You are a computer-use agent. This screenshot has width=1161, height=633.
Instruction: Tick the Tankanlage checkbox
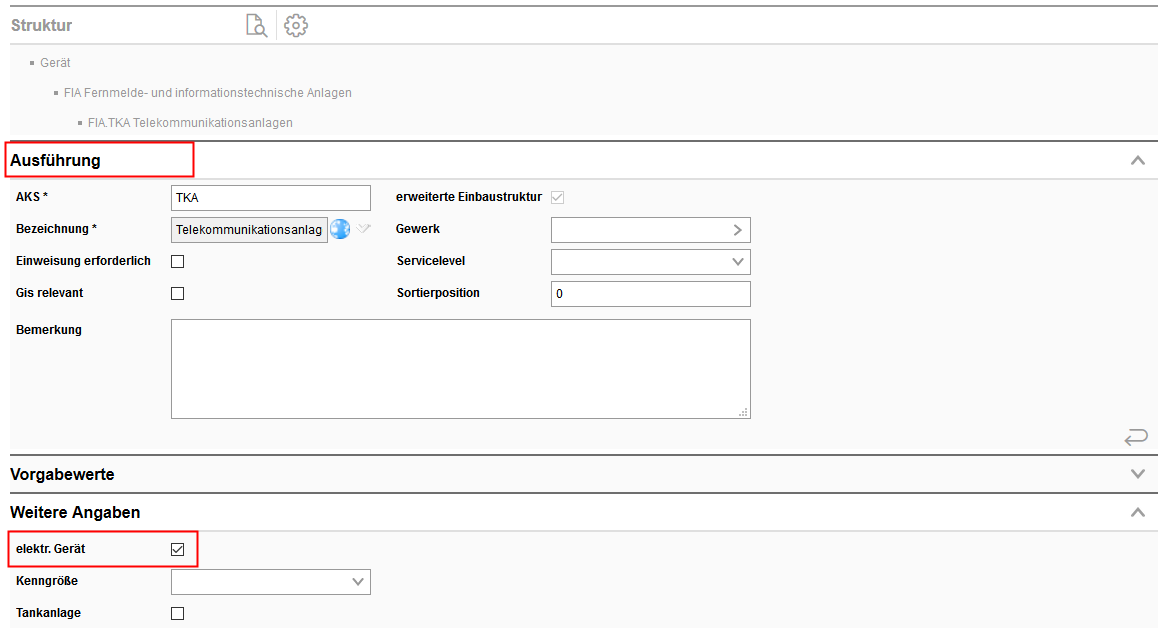(178, 613)
